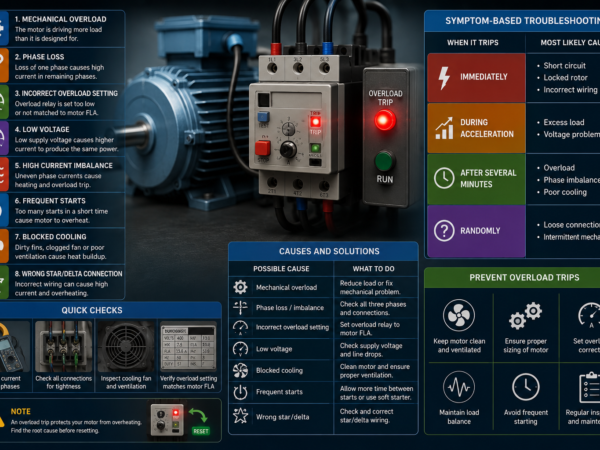The width and height of the screenshot is (600, 450).
Task: Click the OVERLOAD TRIP label on control box
Action: coord(385,98)
